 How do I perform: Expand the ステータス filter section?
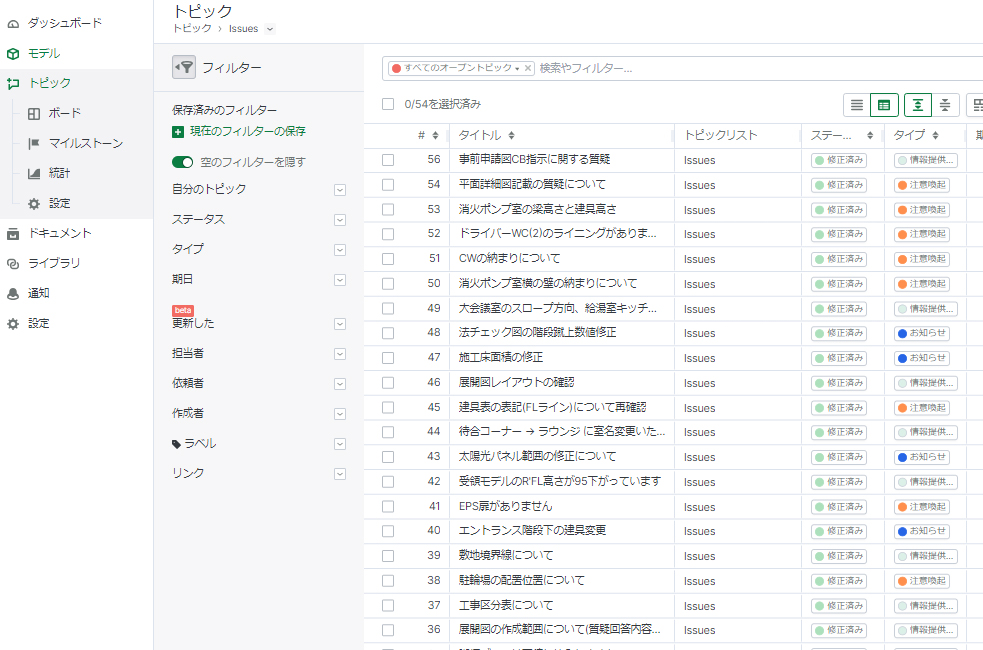pyautogui.click(x=340, y=219)
